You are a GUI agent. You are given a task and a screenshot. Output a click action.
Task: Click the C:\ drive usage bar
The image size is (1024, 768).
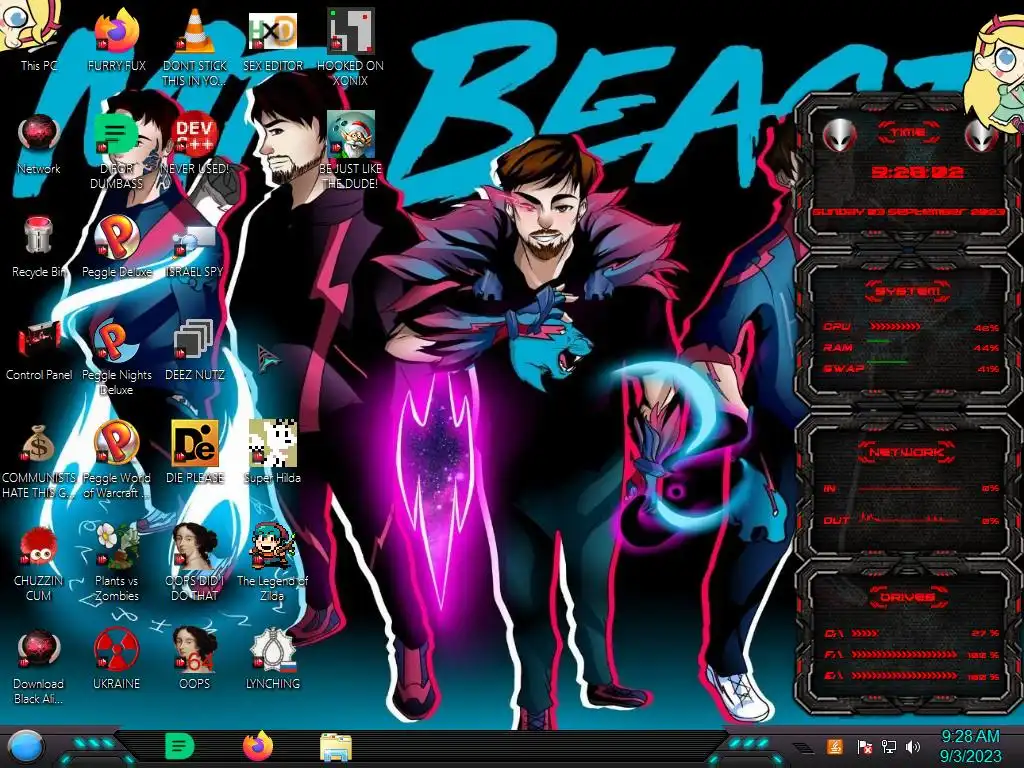coord(864,633)
